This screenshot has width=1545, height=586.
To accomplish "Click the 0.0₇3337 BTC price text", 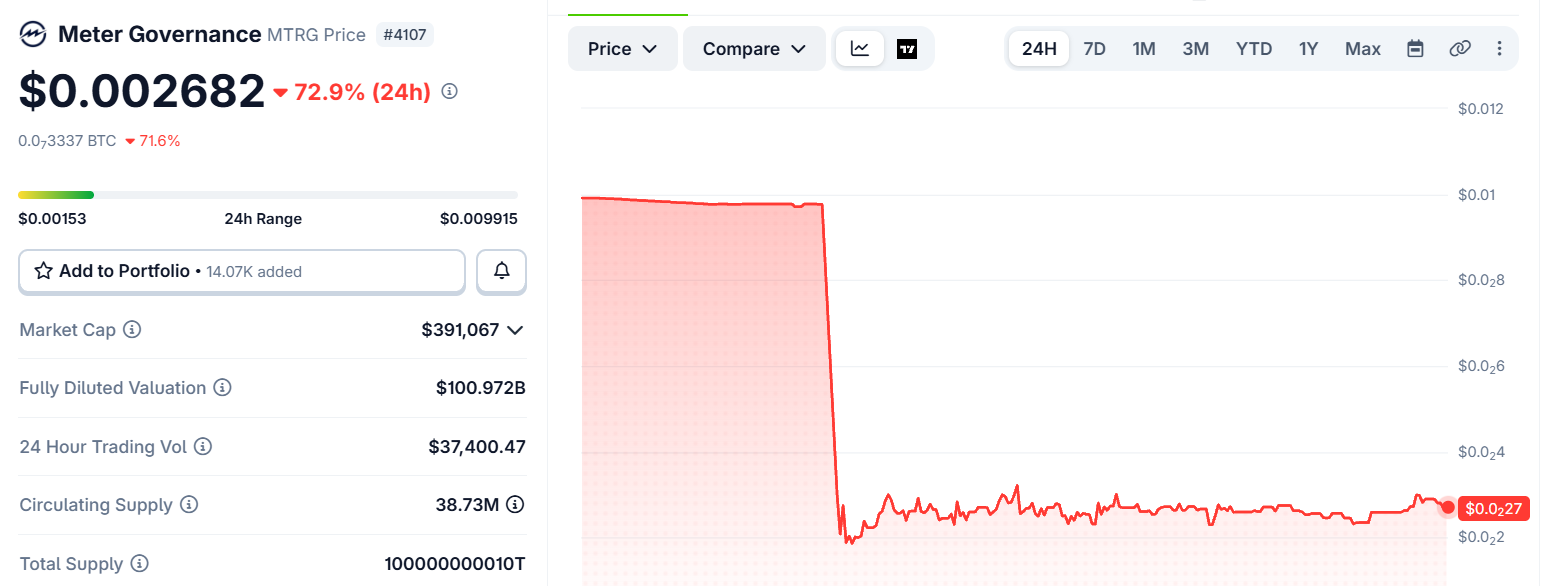I will click(67, 141).
